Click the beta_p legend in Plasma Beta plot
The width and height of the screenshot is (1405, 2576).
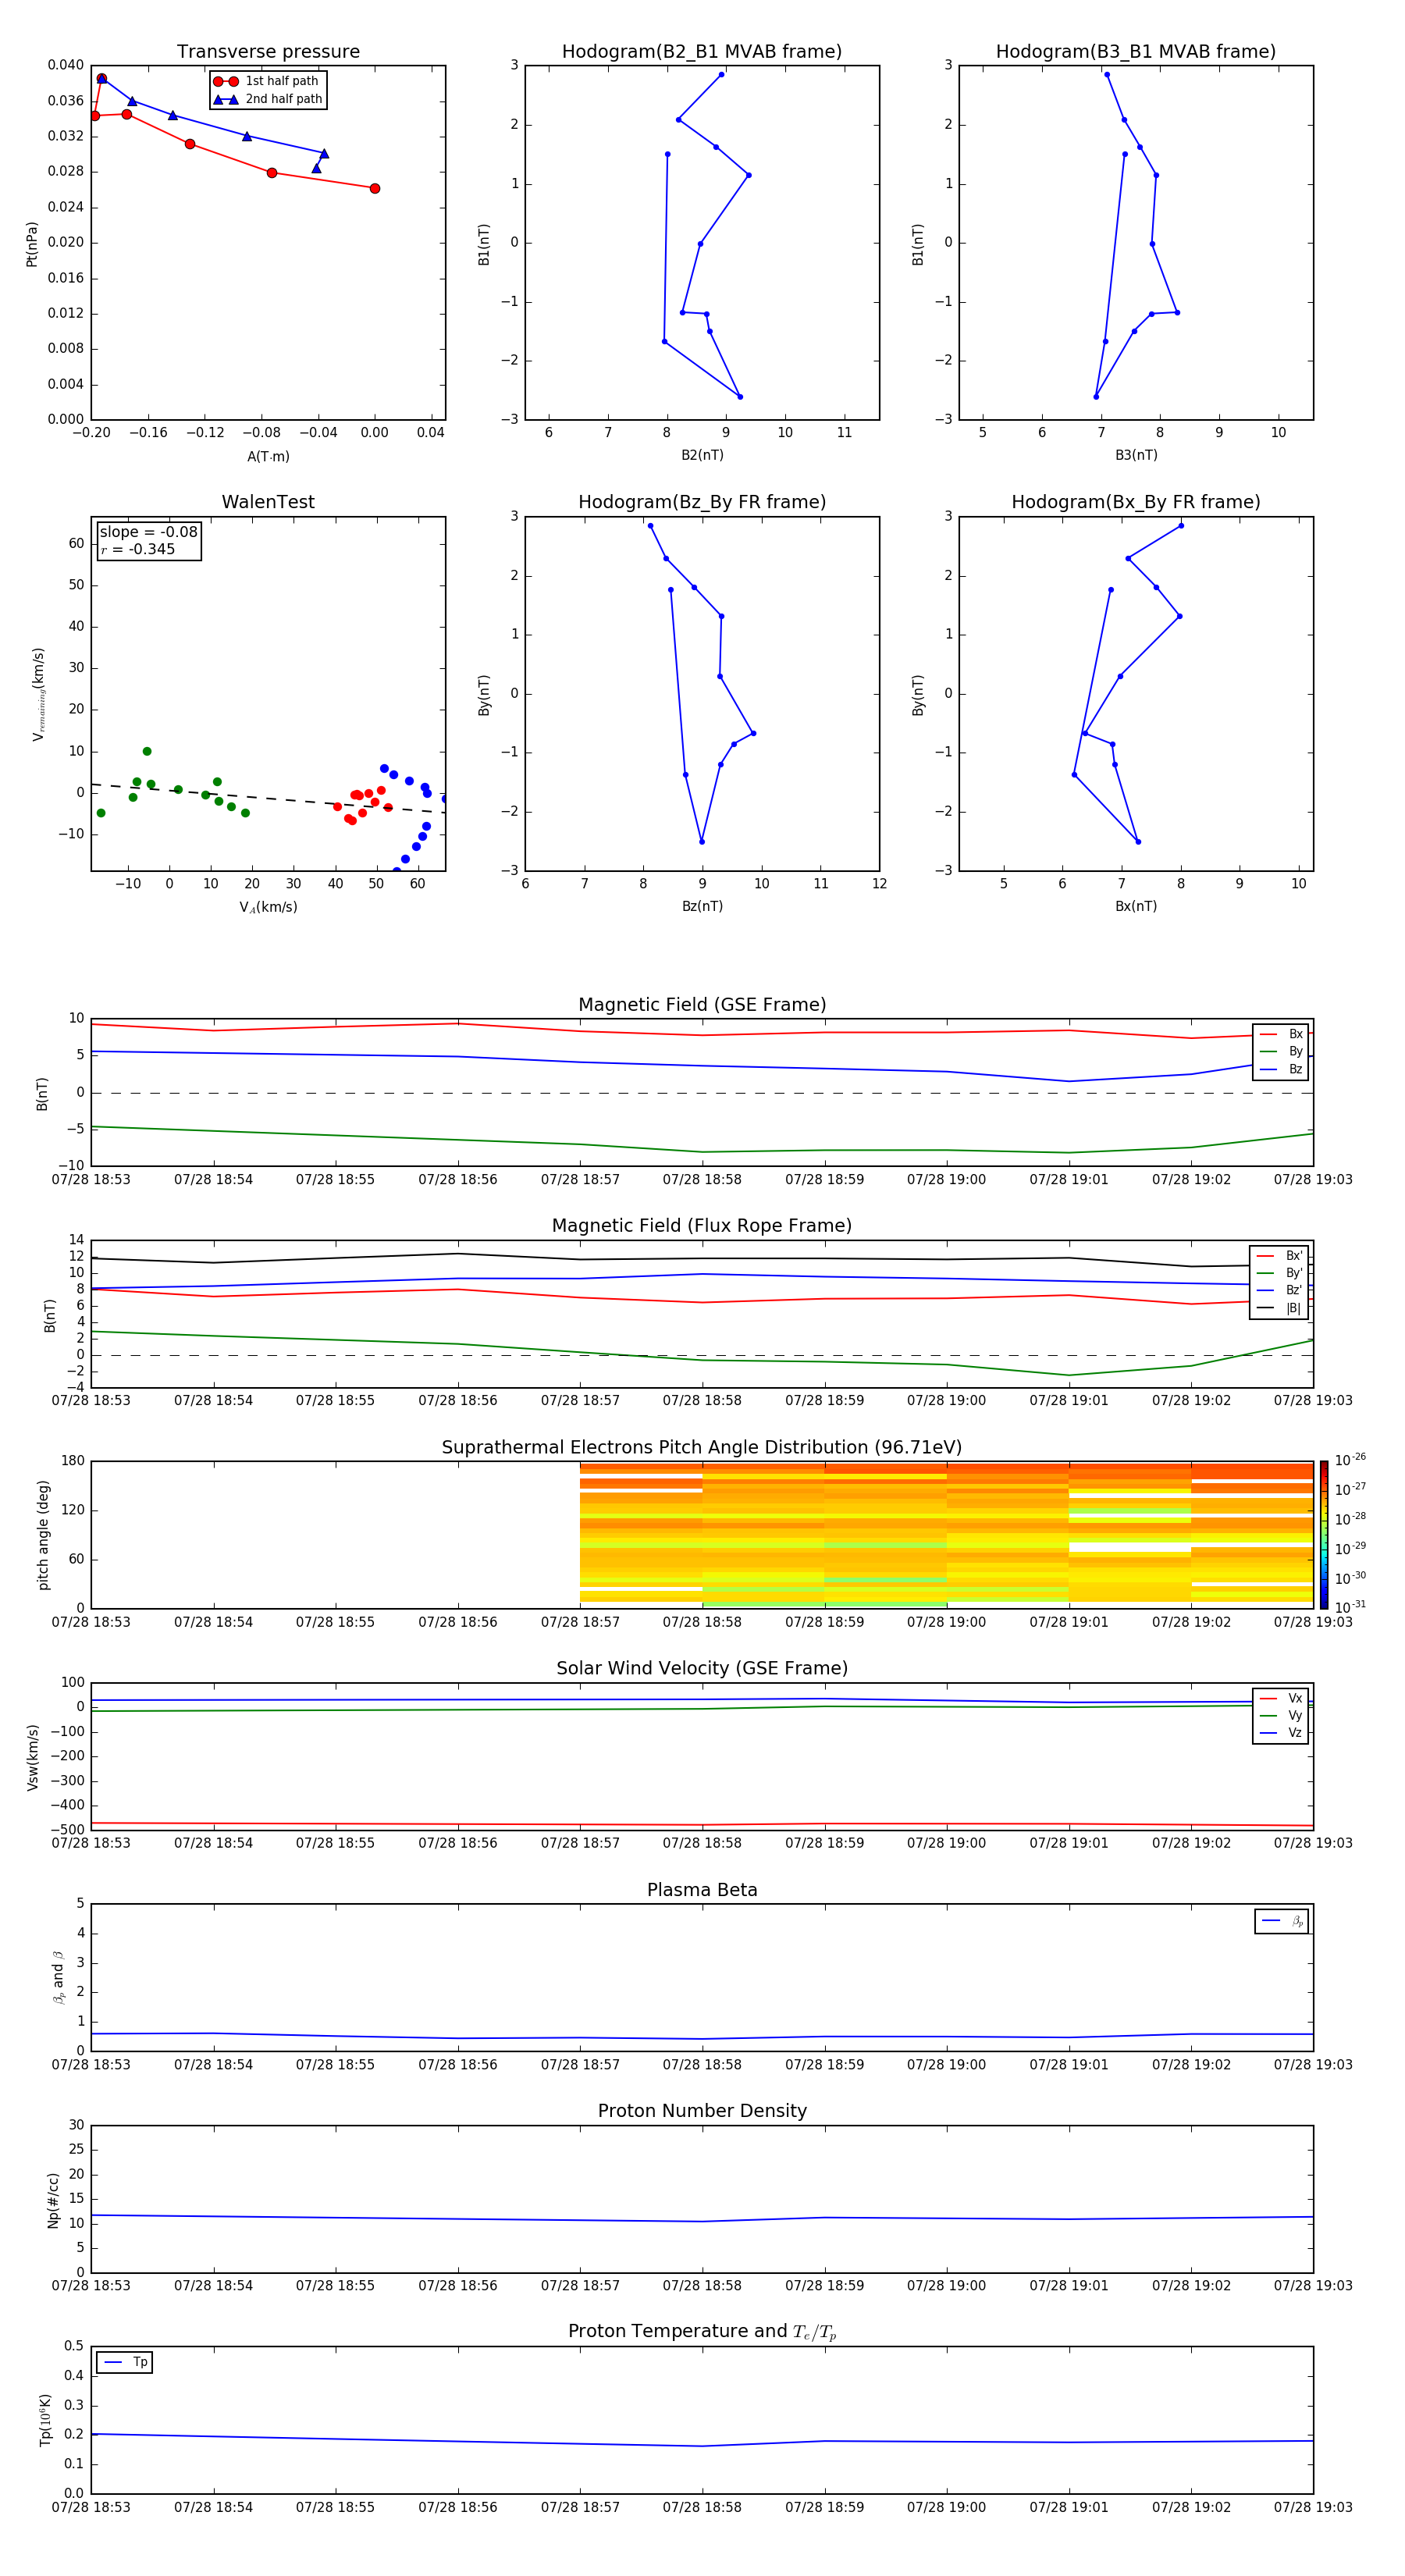pyautogui.click(x=1282, y=1921)
